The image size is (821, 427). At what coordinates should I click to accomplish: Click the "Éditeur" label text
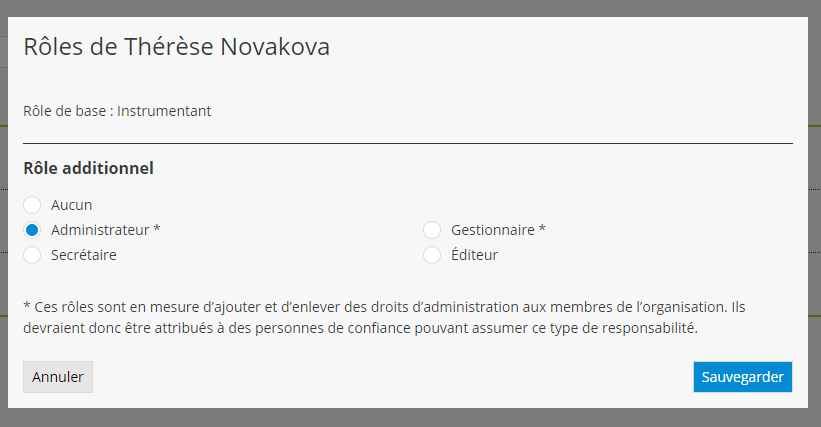click(474, 255)
